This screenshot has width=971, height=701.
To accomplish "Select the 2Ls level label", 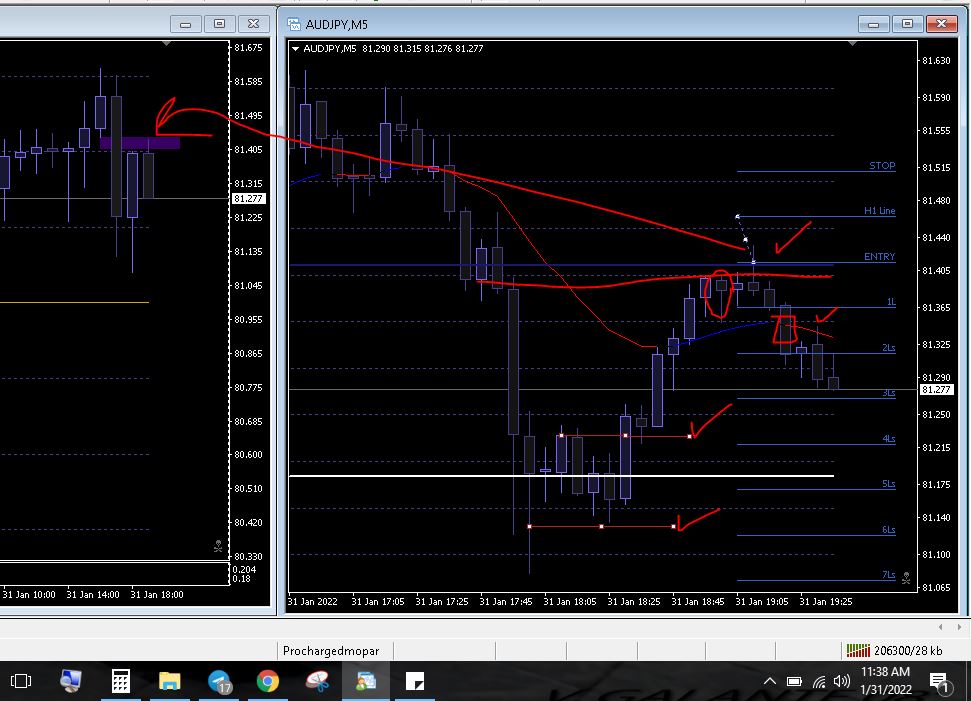I will (x=889, y=347).
